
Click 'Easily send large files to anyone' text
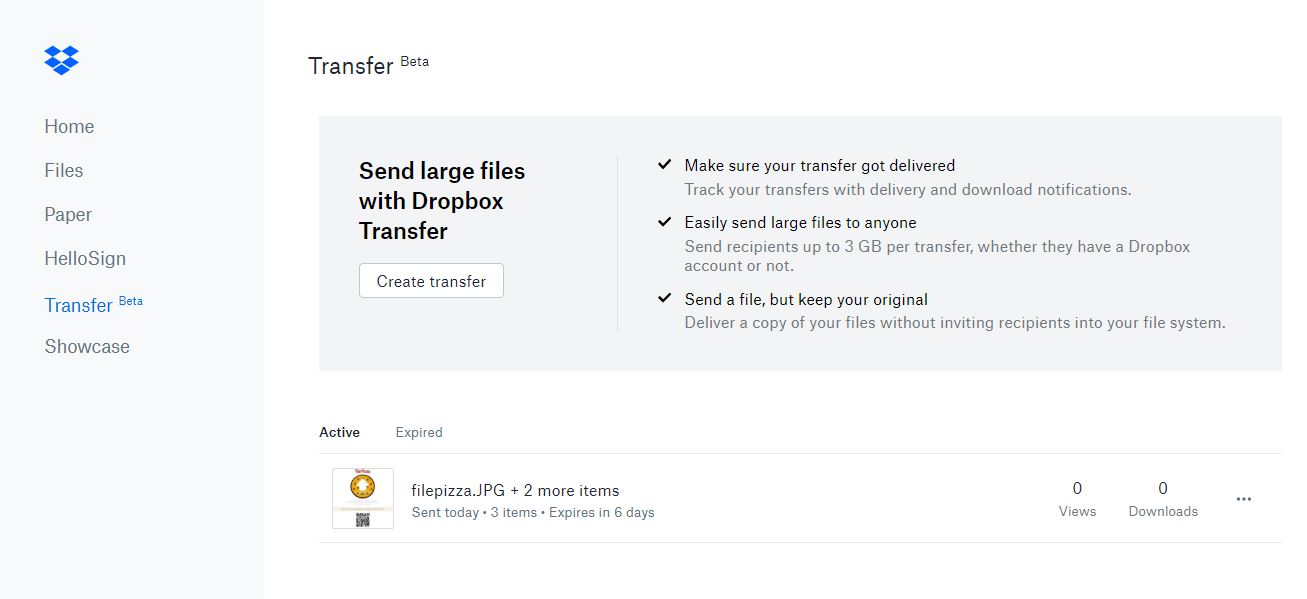tap(800, 222)
